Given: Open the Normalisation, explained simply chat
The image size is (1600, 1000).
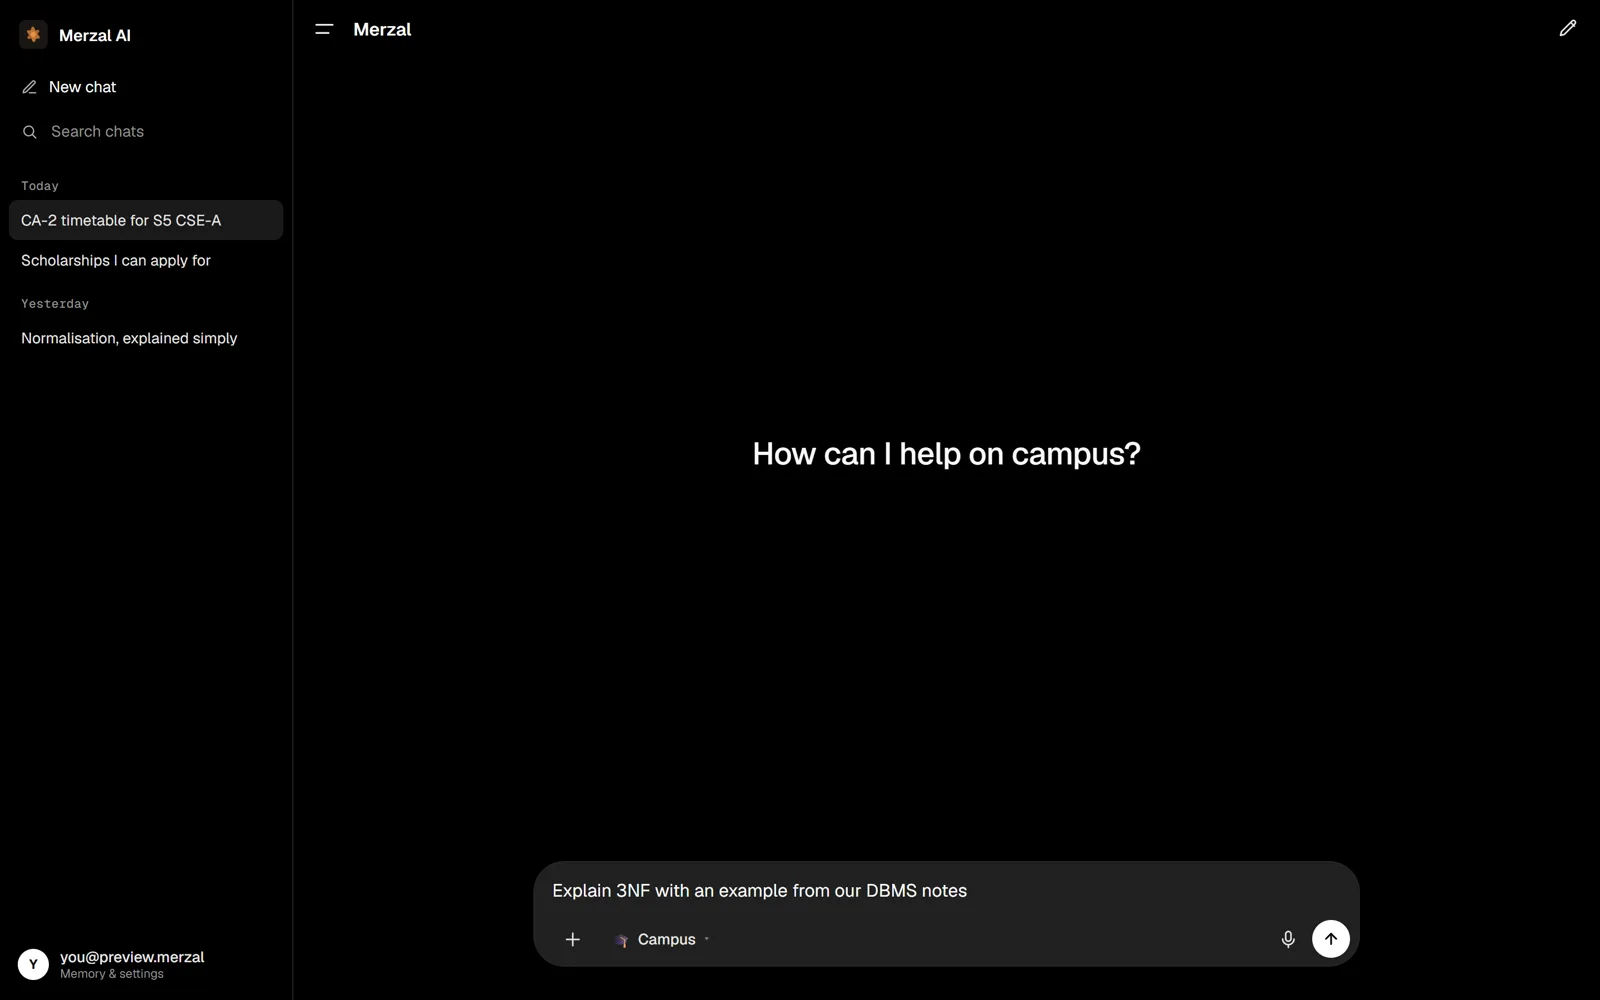Looking at the screenshot, I should pos(146,338).
